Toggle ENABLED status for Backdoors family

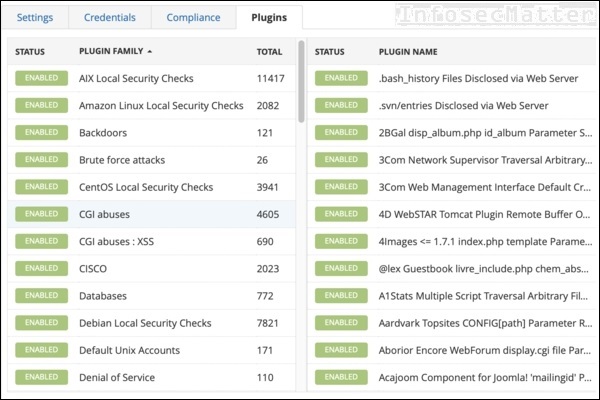[41, 132]
